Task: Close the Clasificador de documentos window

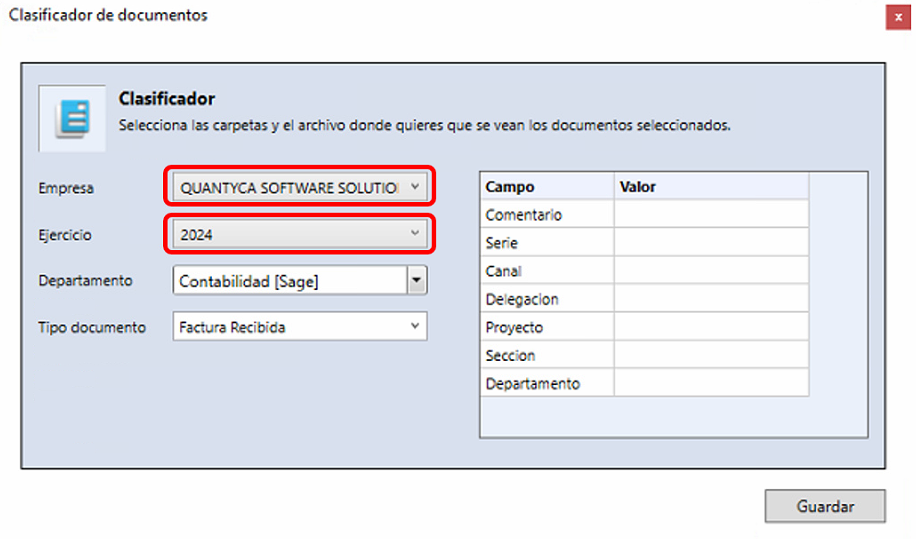Action: coord(898,17)
